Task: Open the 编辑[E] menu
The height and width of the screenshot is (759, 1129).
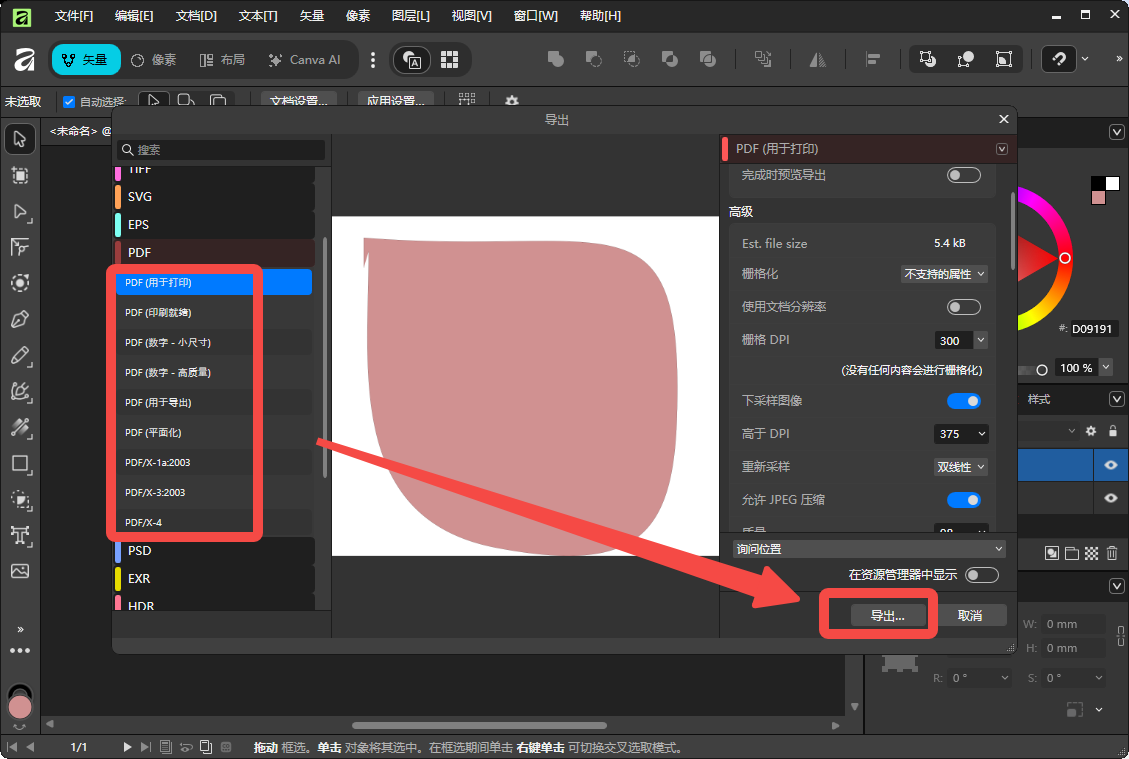Action: click(134, 15)
